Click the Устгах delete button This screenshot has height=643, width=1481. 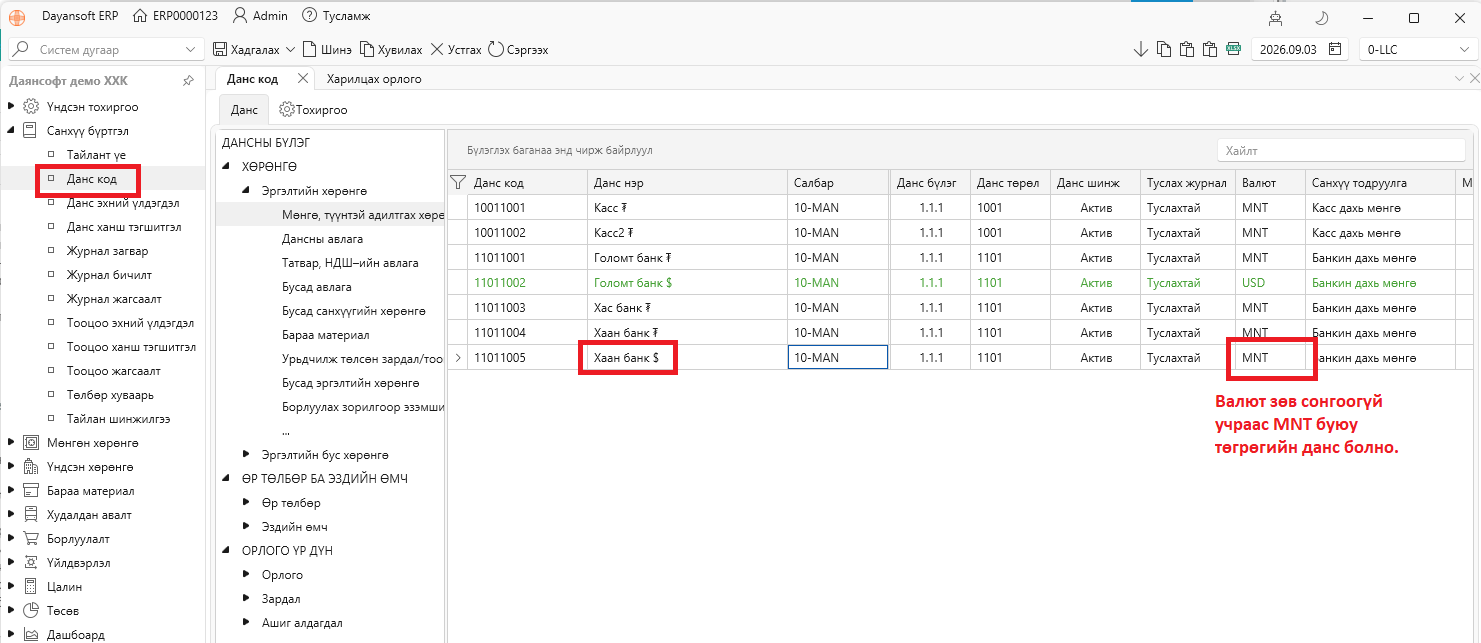pos(456,49)
